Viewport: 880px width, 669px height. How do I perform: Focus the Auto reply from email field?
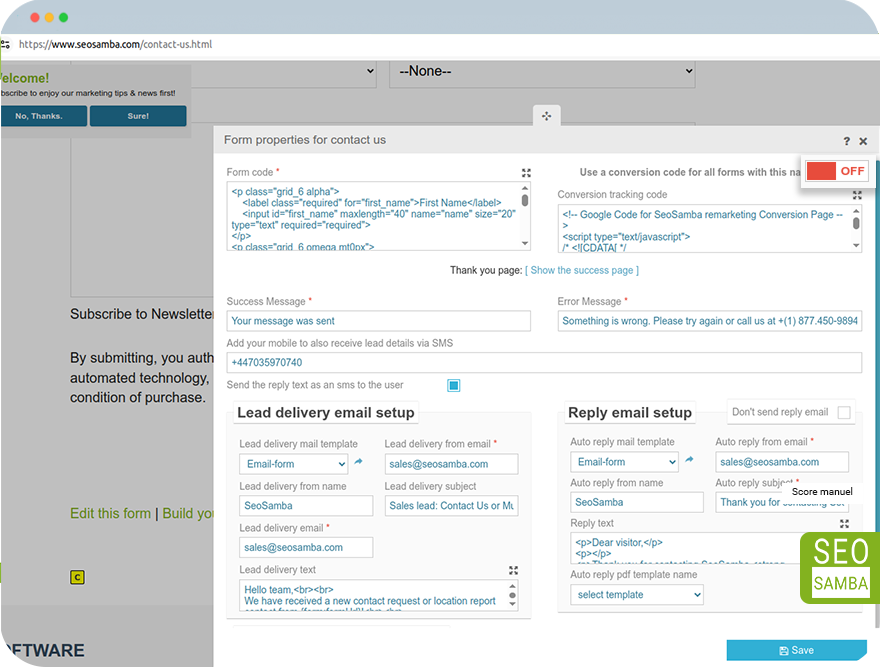782,462
